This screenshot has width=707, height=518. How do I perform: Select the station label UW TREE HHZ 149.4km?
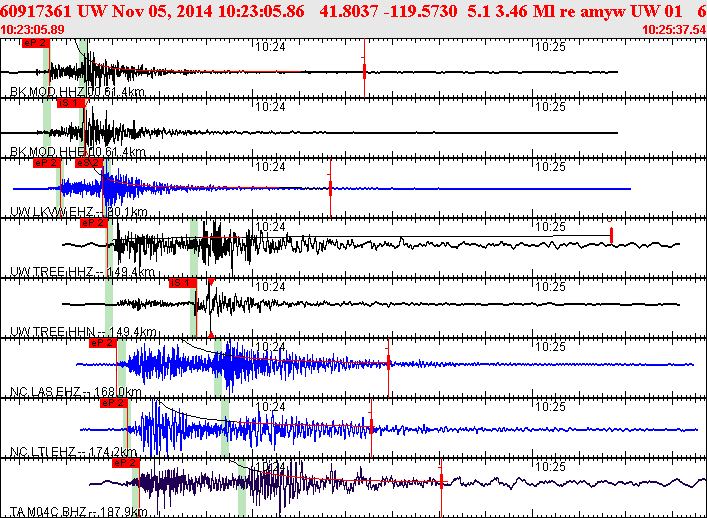pyautogui.click(x=82, y=272)
